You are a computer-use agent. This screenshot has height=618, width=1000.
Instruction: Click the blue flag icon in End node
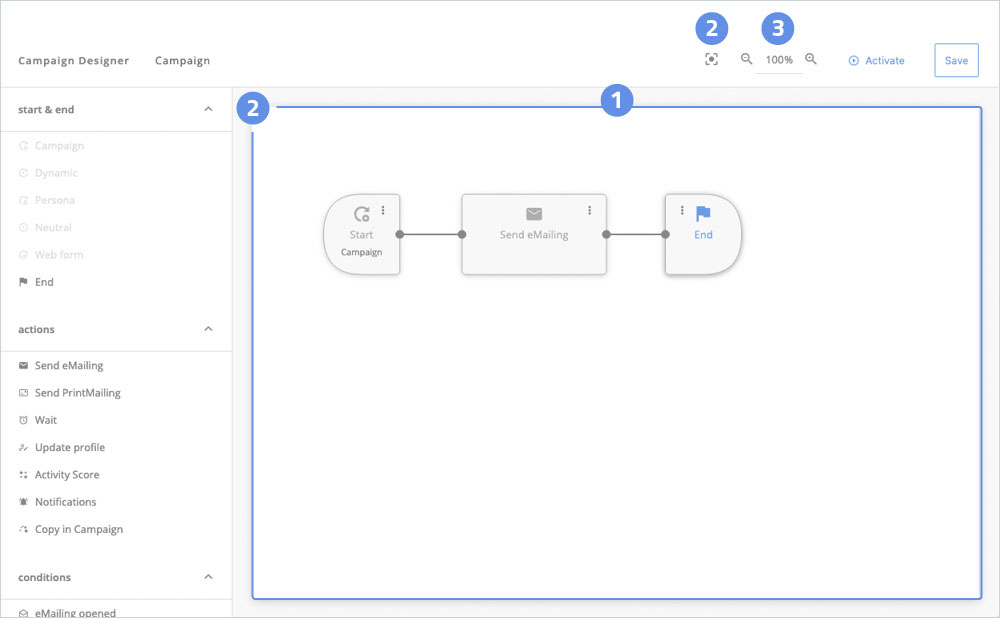(x=703, y=214)
